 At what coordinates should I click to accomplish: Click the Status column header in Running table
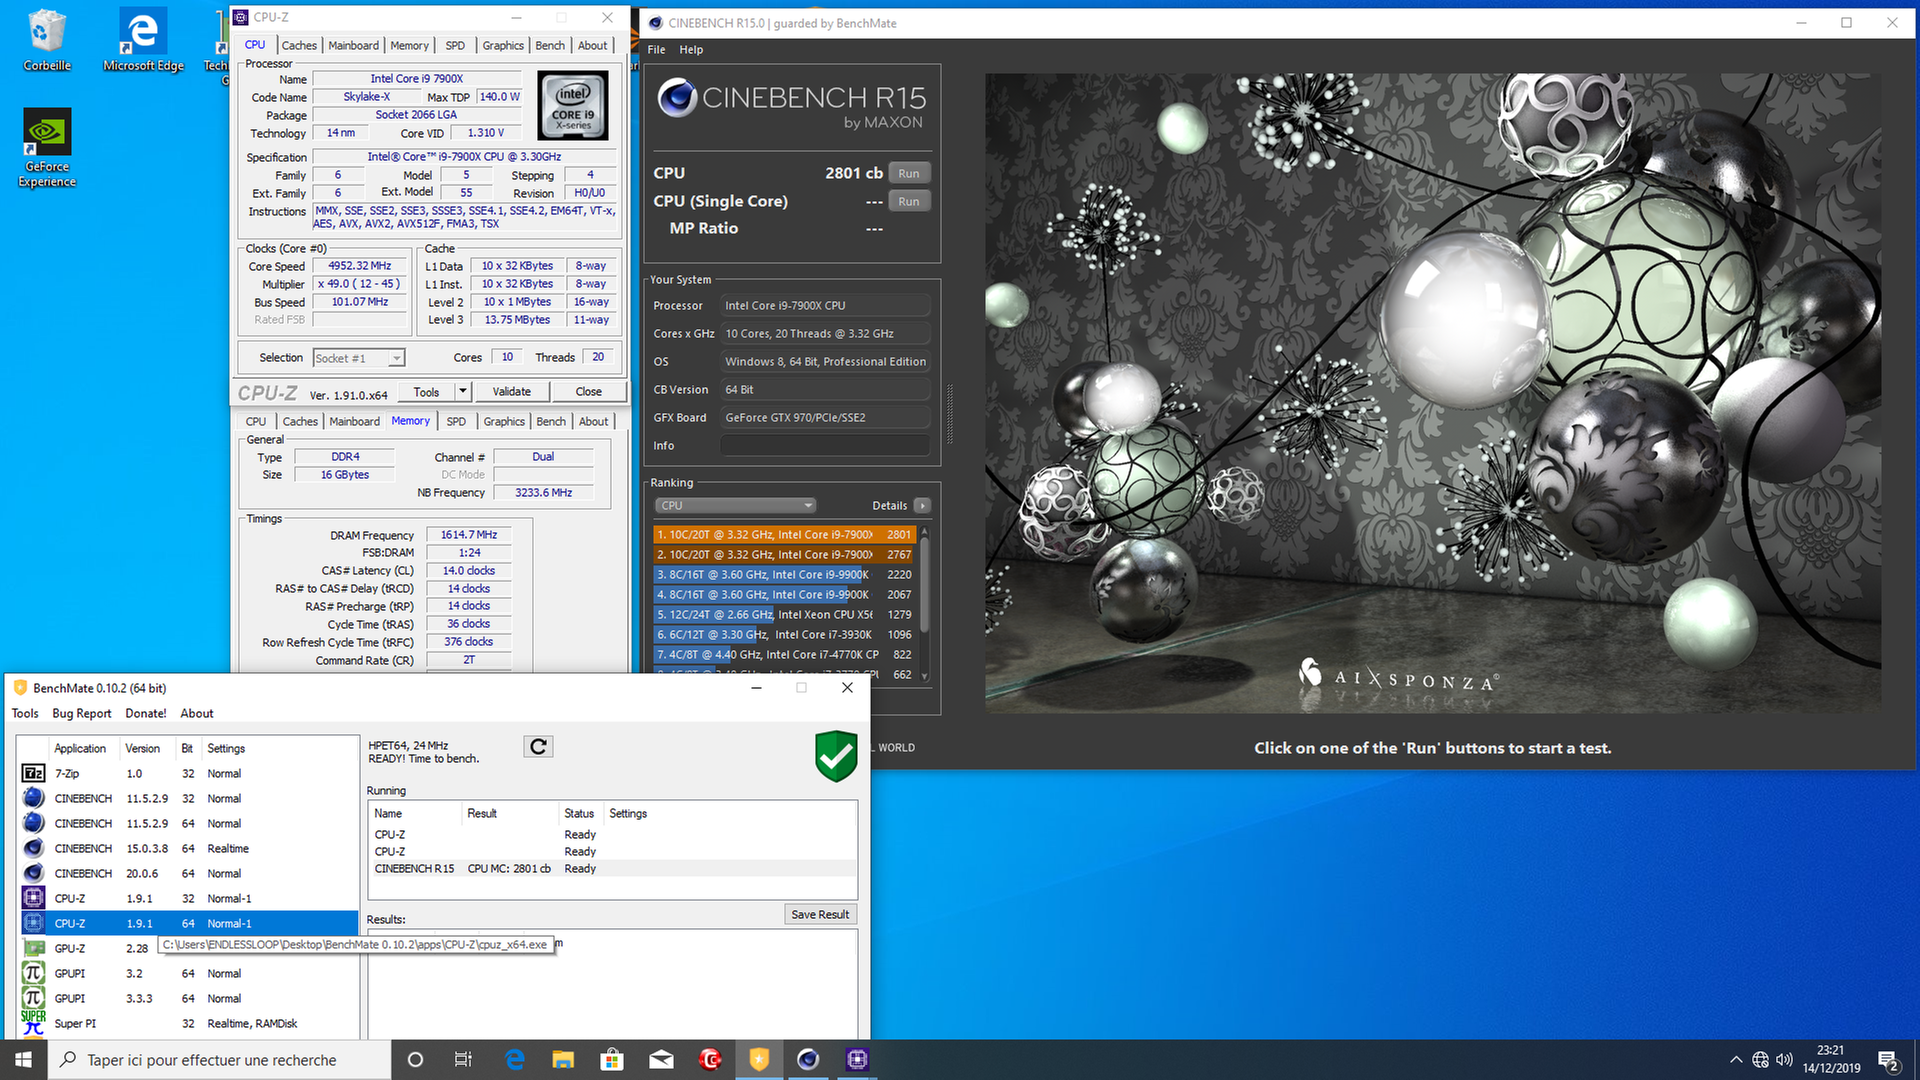click(579, 814)
